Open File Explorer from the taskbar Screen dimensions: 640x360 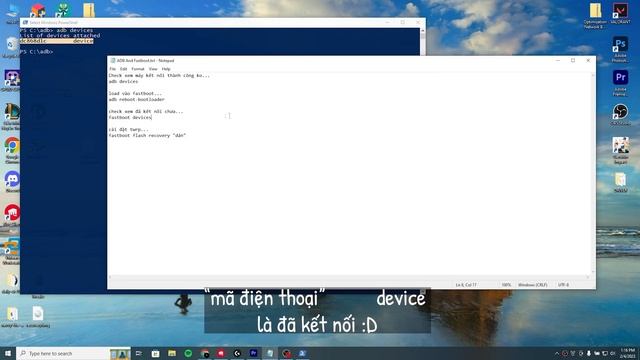click(x=172, y=353)
